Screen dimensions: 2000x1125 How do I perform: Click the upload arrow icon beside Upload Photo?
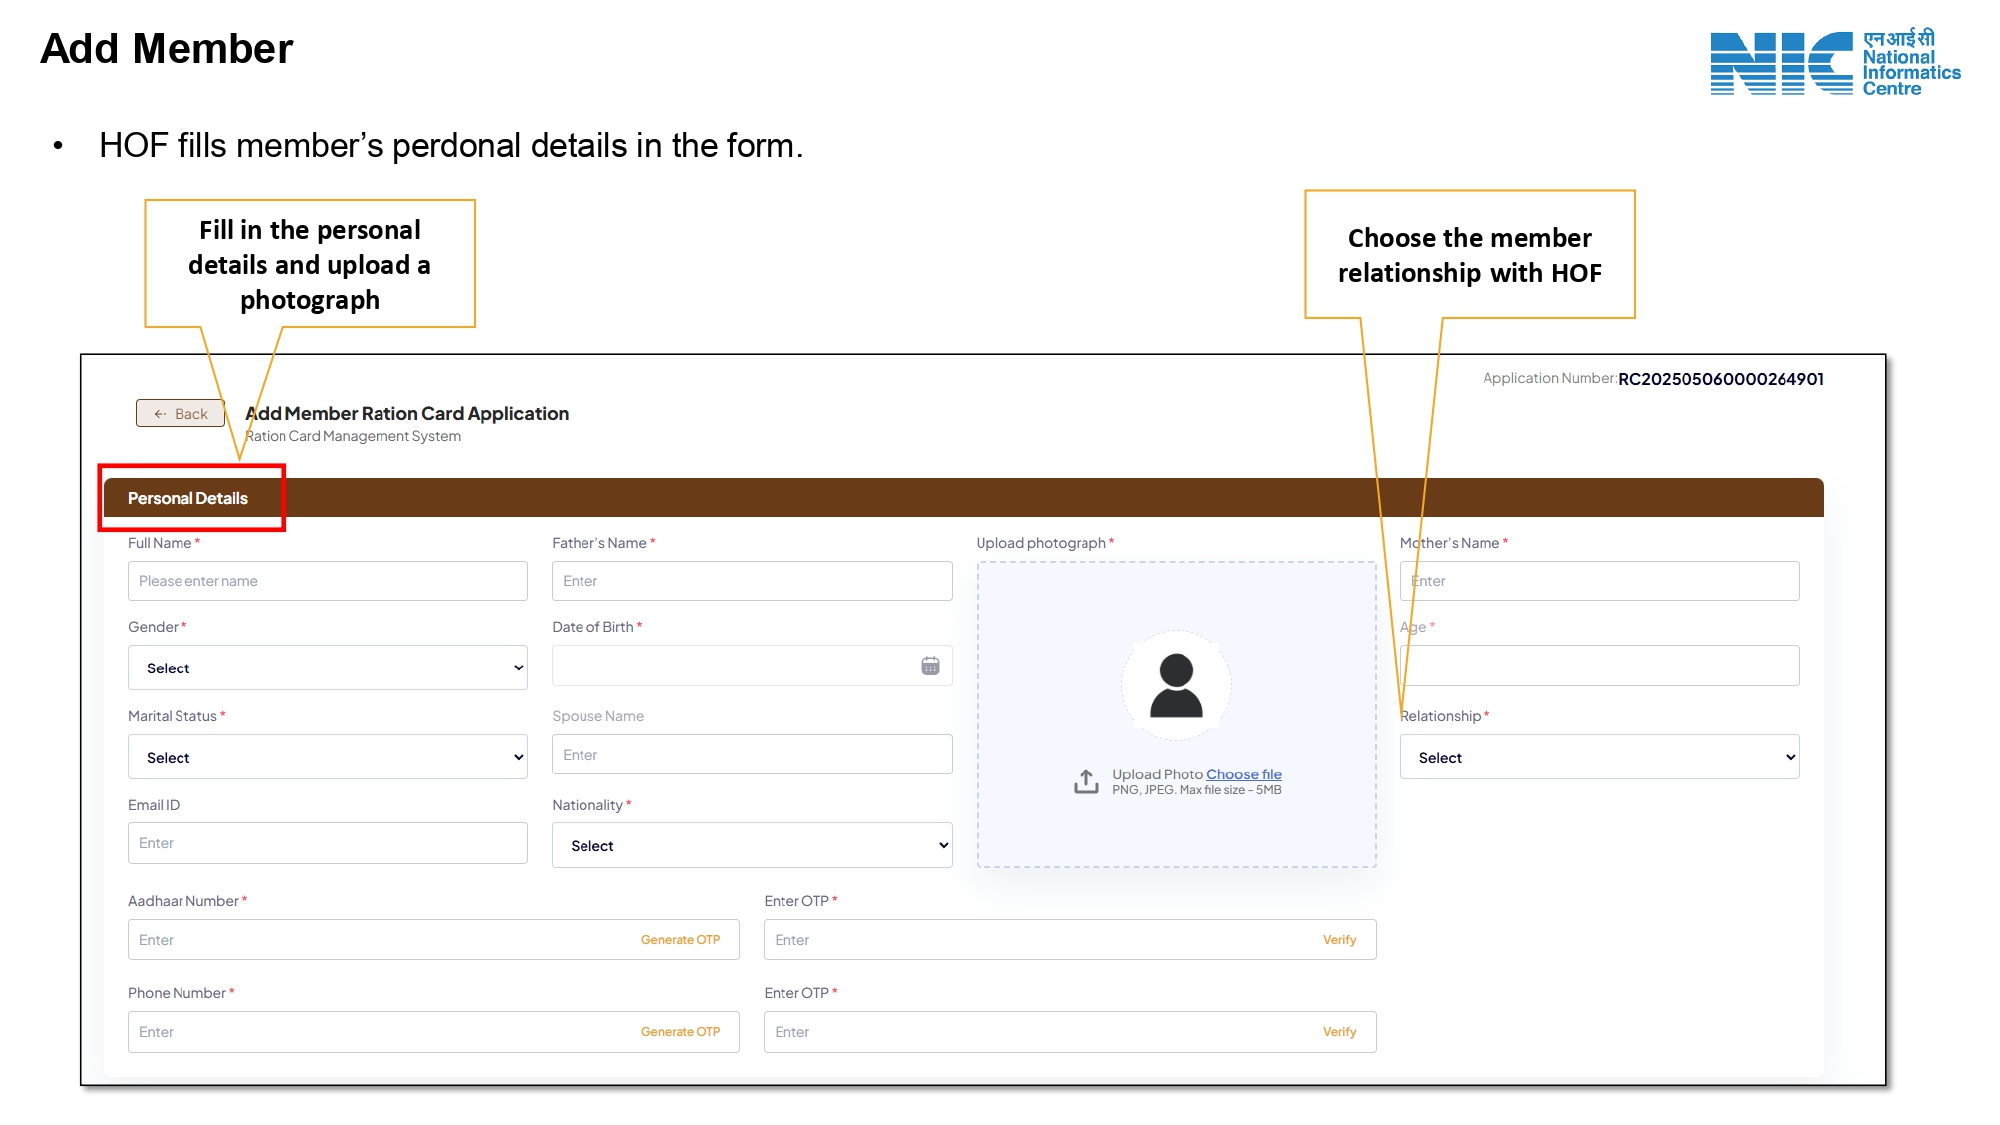pos(1086,782)
